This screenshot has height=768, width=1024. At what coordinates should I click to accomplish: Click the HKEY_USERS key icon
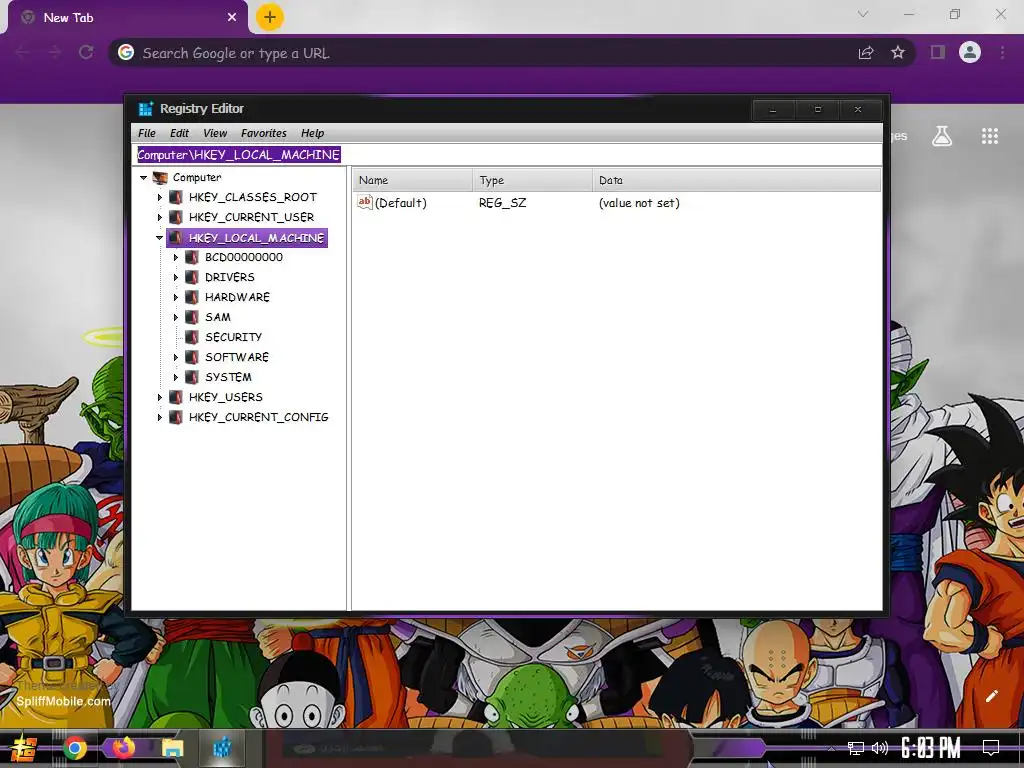click(x=176, y=397)
